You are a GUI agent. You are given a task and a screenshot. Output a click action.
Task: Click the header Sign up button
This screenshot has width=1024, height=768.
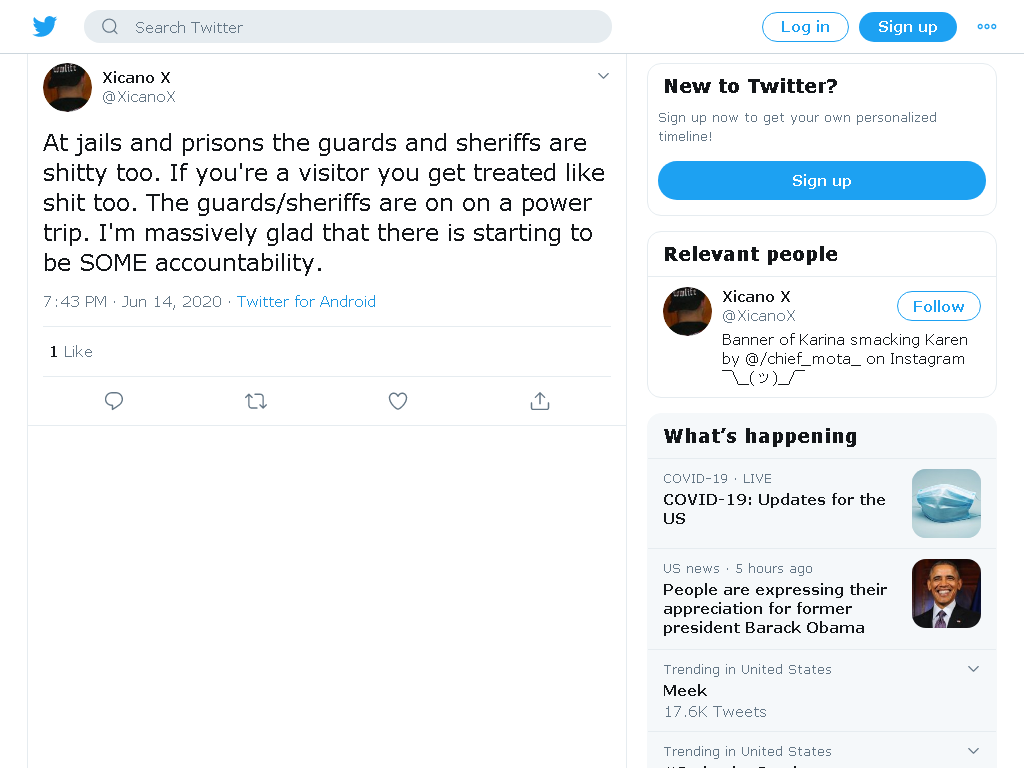[907, 27]
